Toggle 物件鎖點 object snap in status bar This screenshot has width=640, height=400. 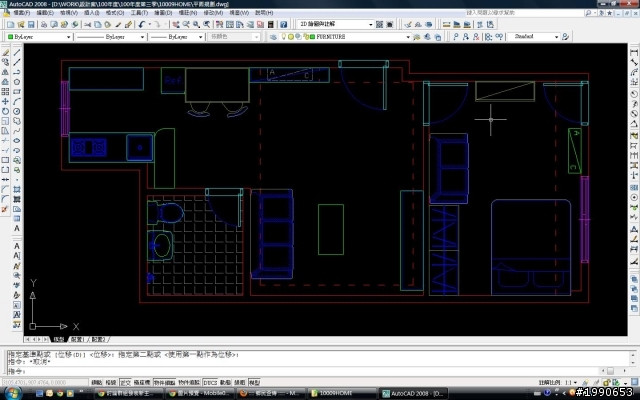pos(164,382)
